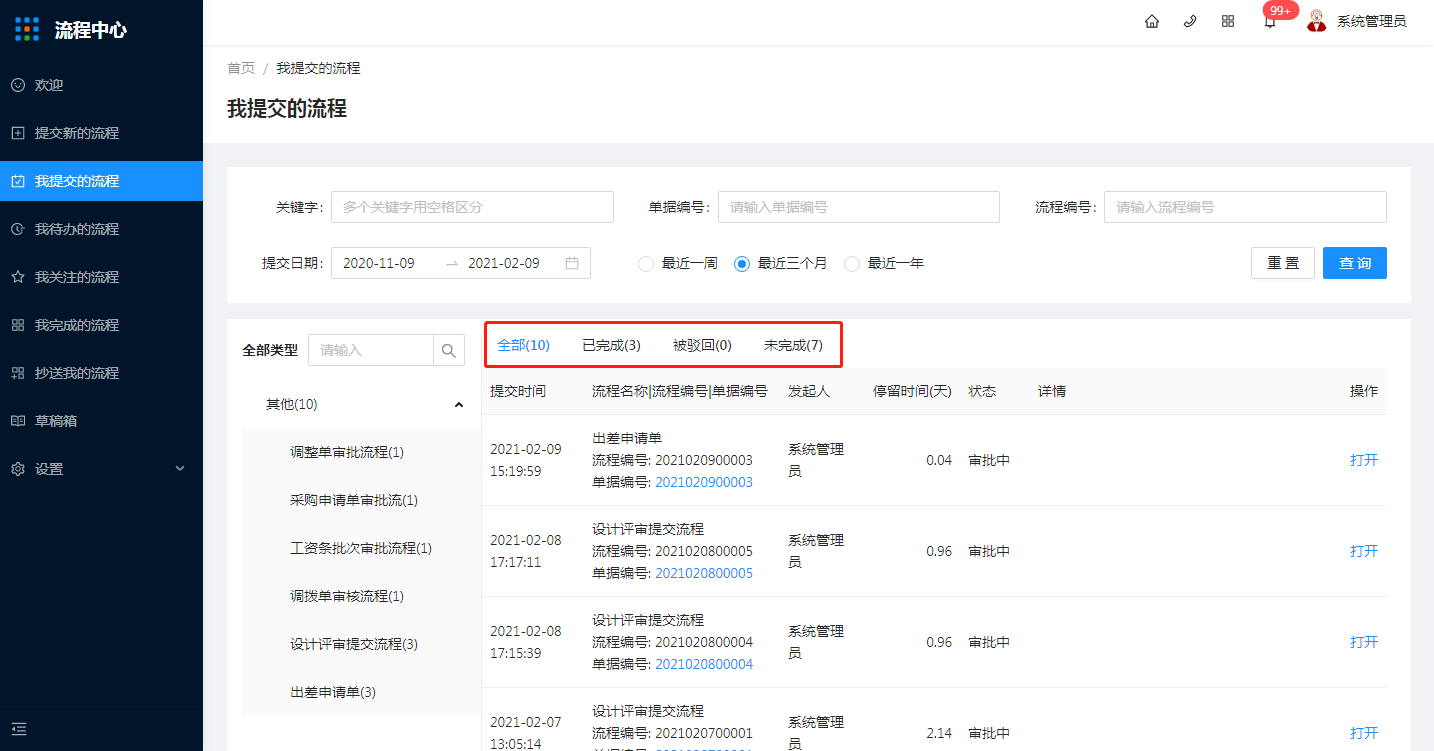
Task: Click the book icon beside 草稿箱
Action: click(18, 421)
